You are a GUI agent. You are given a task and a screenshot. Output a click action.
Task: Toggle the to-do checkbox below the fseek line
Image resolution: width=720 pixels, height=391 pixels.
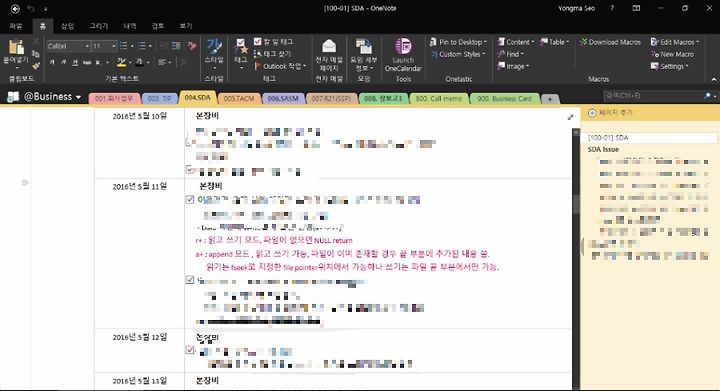click(190, 279)
